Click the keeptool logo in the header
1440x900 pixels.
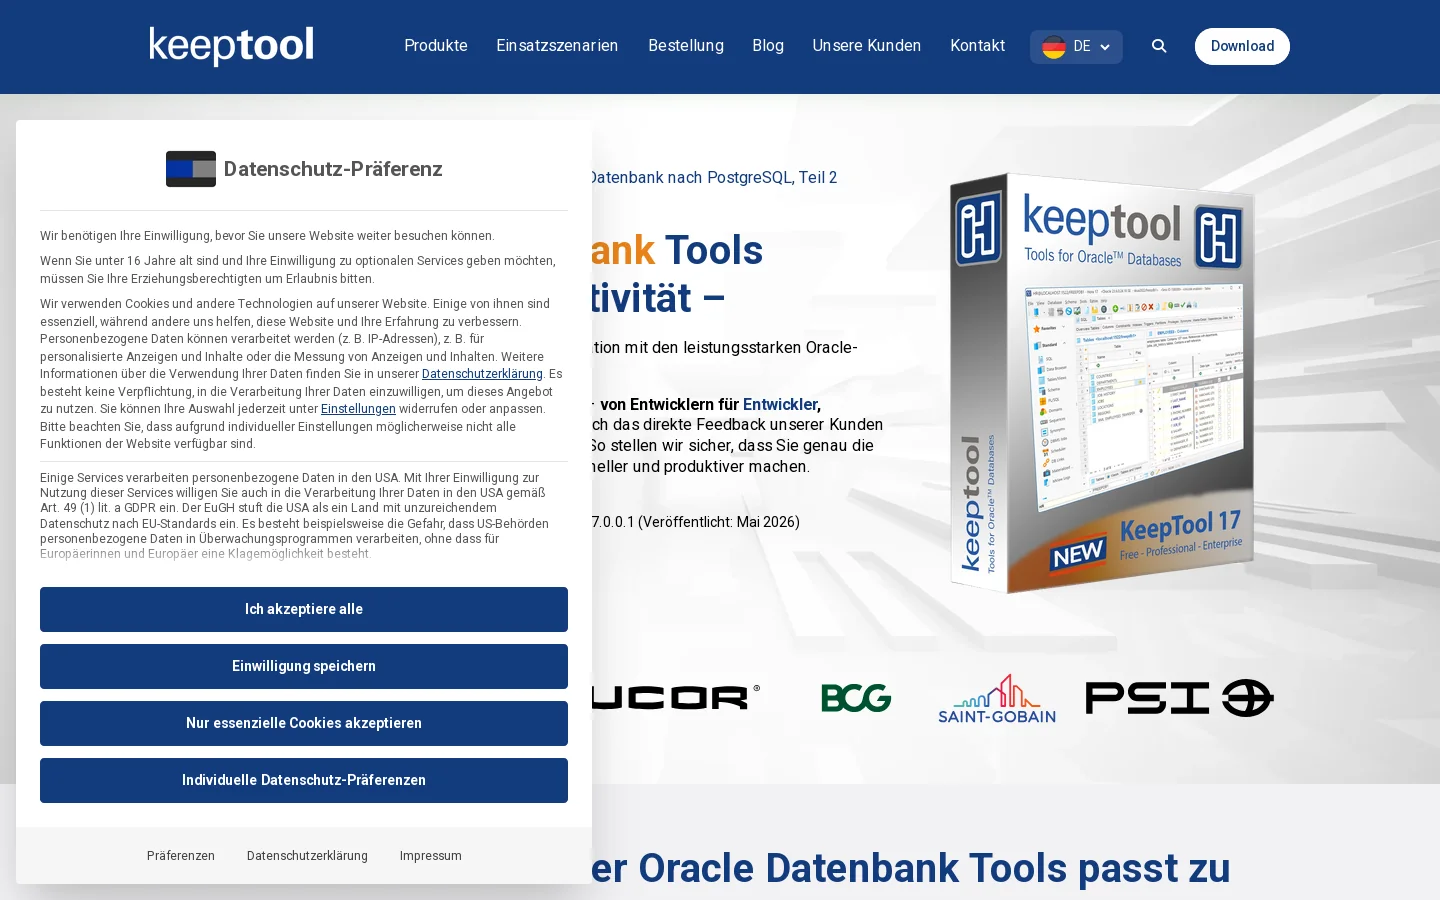click(x=231, y=46)
